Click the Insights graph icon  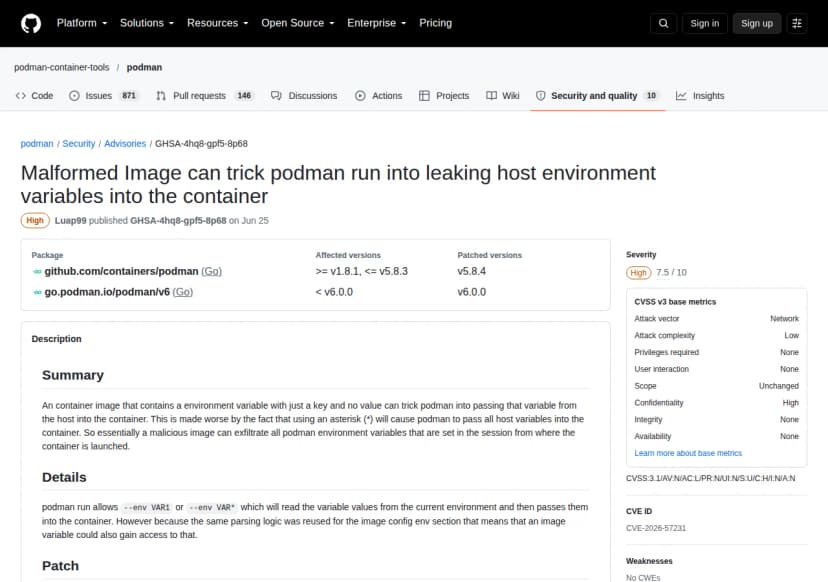coord(681,96)
